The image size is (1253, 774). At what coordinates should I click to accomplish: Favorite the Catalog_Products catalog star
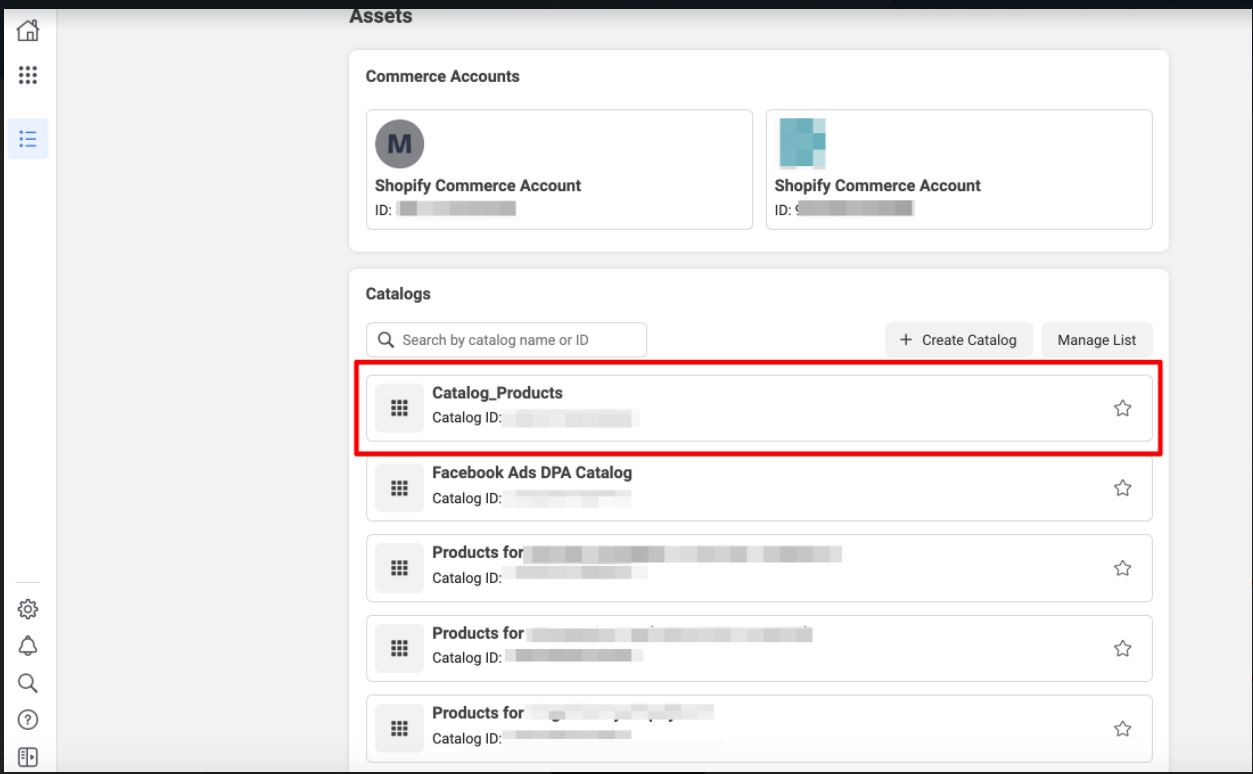coord(1122,408)
